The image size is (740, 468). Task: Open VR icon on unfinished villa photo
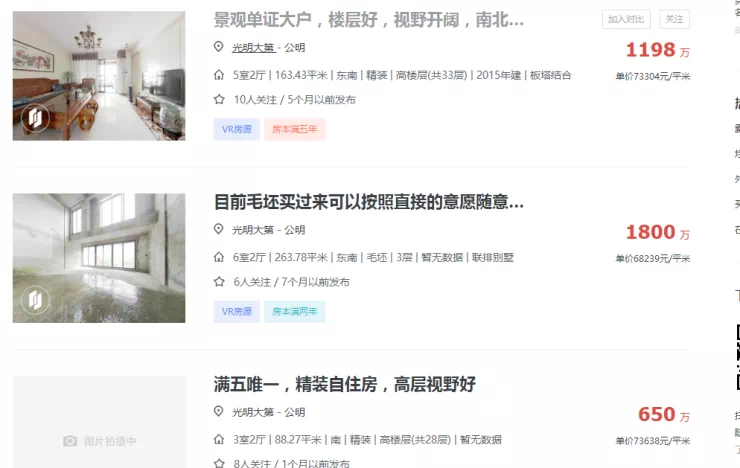point(35,300)
